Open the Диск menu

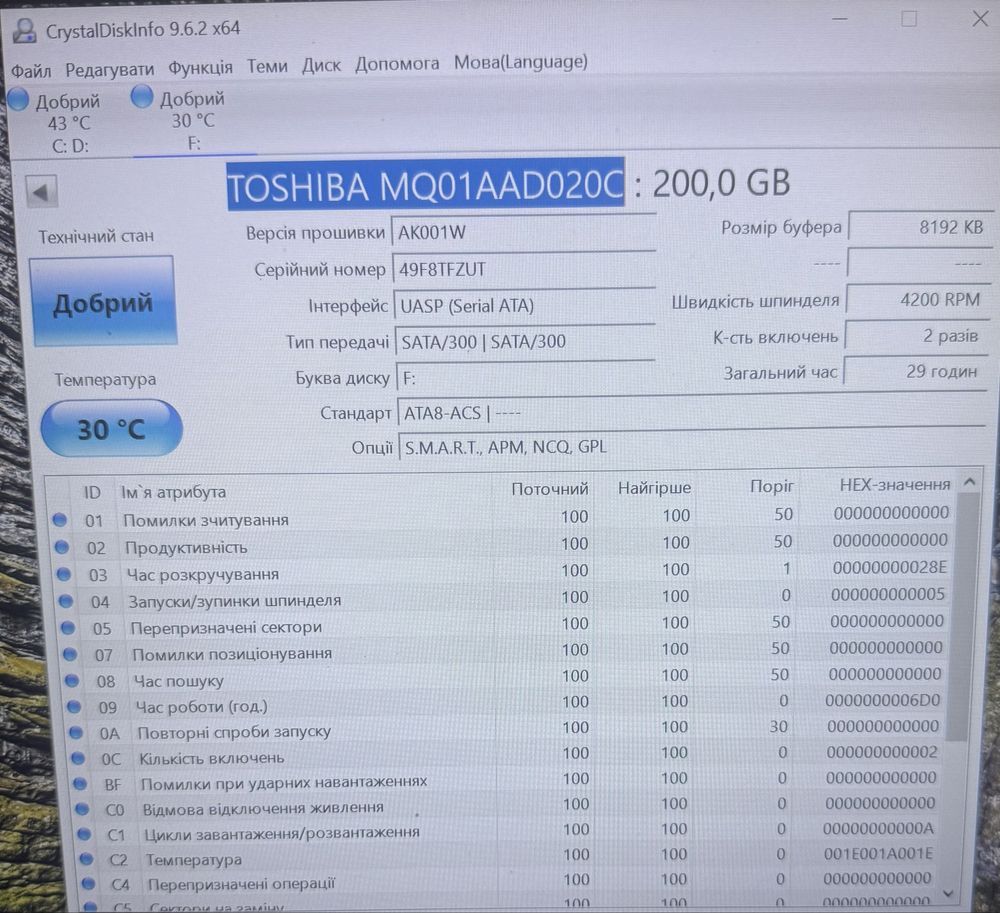(321, 65)
